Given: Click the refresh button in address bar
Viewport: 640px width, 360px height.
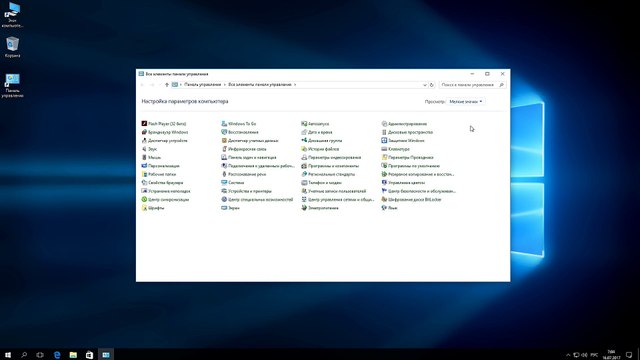Looking at the screenshot, I should [431, 85].
